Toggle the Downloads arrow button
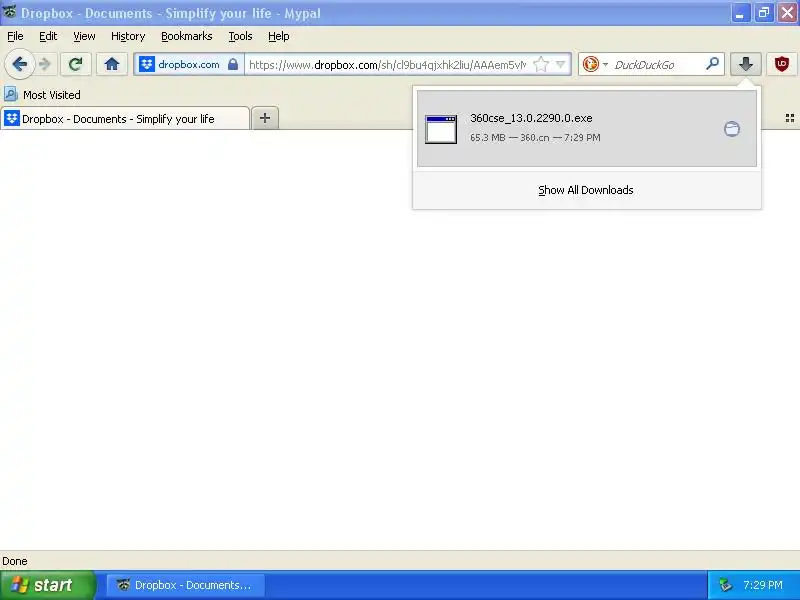Viewport: 800px width, 600px height. click(745, 64)
